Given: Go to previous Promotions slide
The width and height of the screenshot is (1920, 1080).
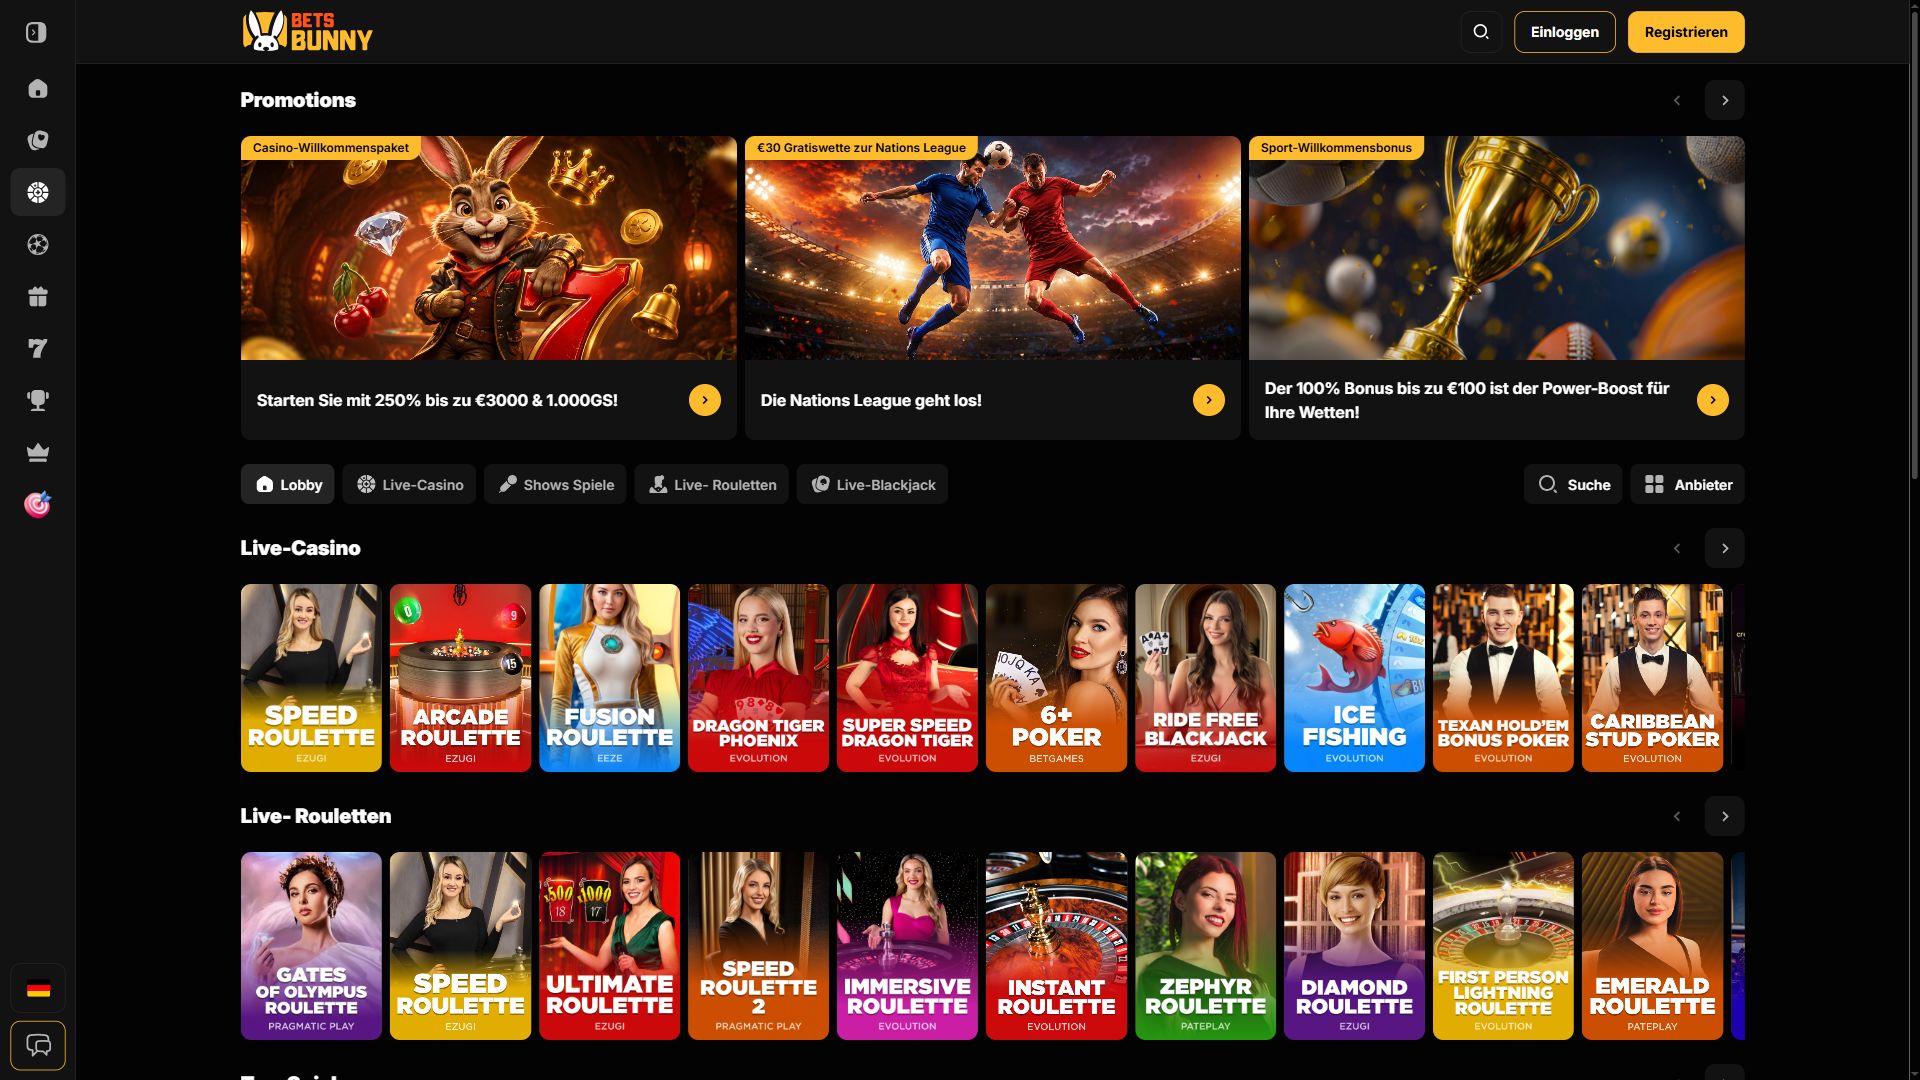Looking at the screenshot, I should pyautogui.click(x=1677, y=100).
